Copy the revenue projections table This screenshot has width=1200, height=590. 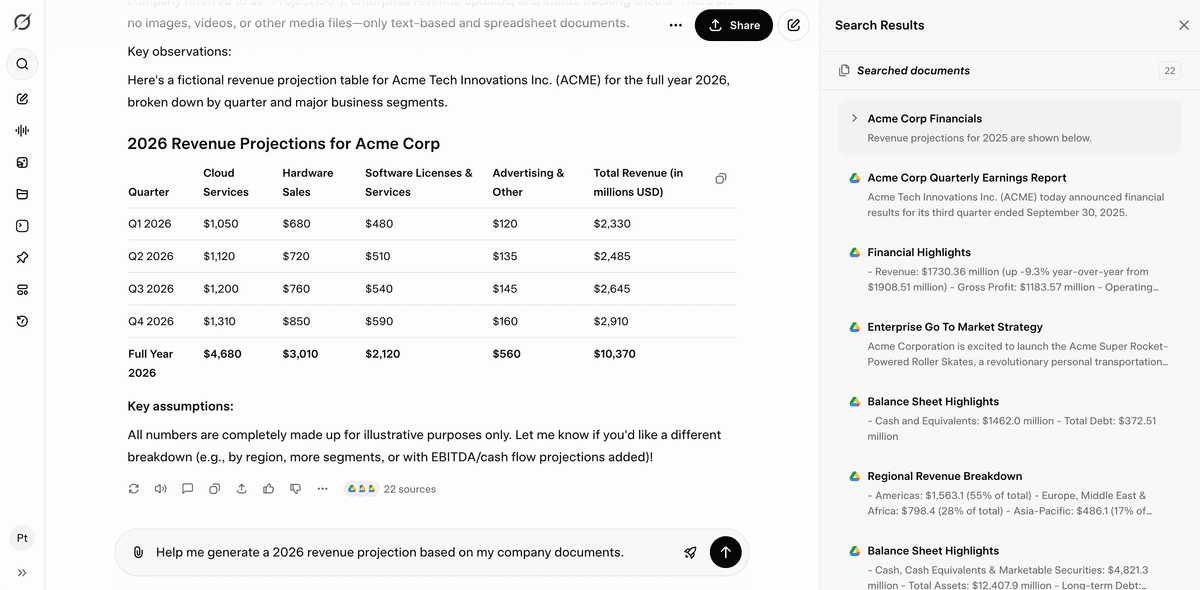pos(721,179)
